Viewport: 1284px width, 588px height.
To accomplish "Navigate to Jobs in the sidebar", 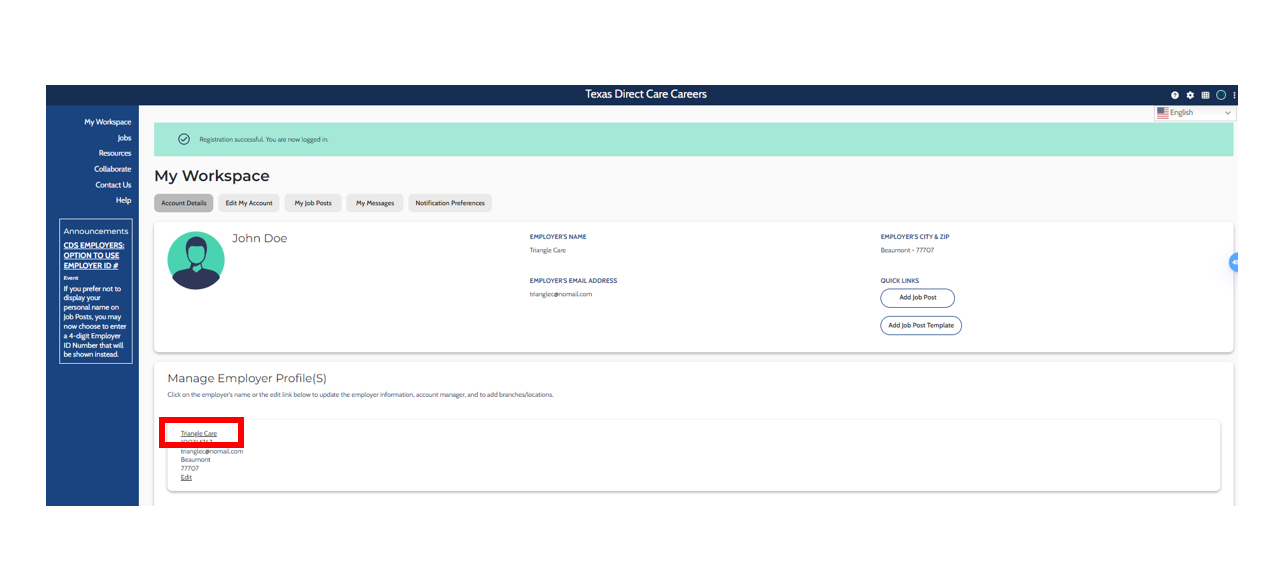I will (x=124, y=138).
